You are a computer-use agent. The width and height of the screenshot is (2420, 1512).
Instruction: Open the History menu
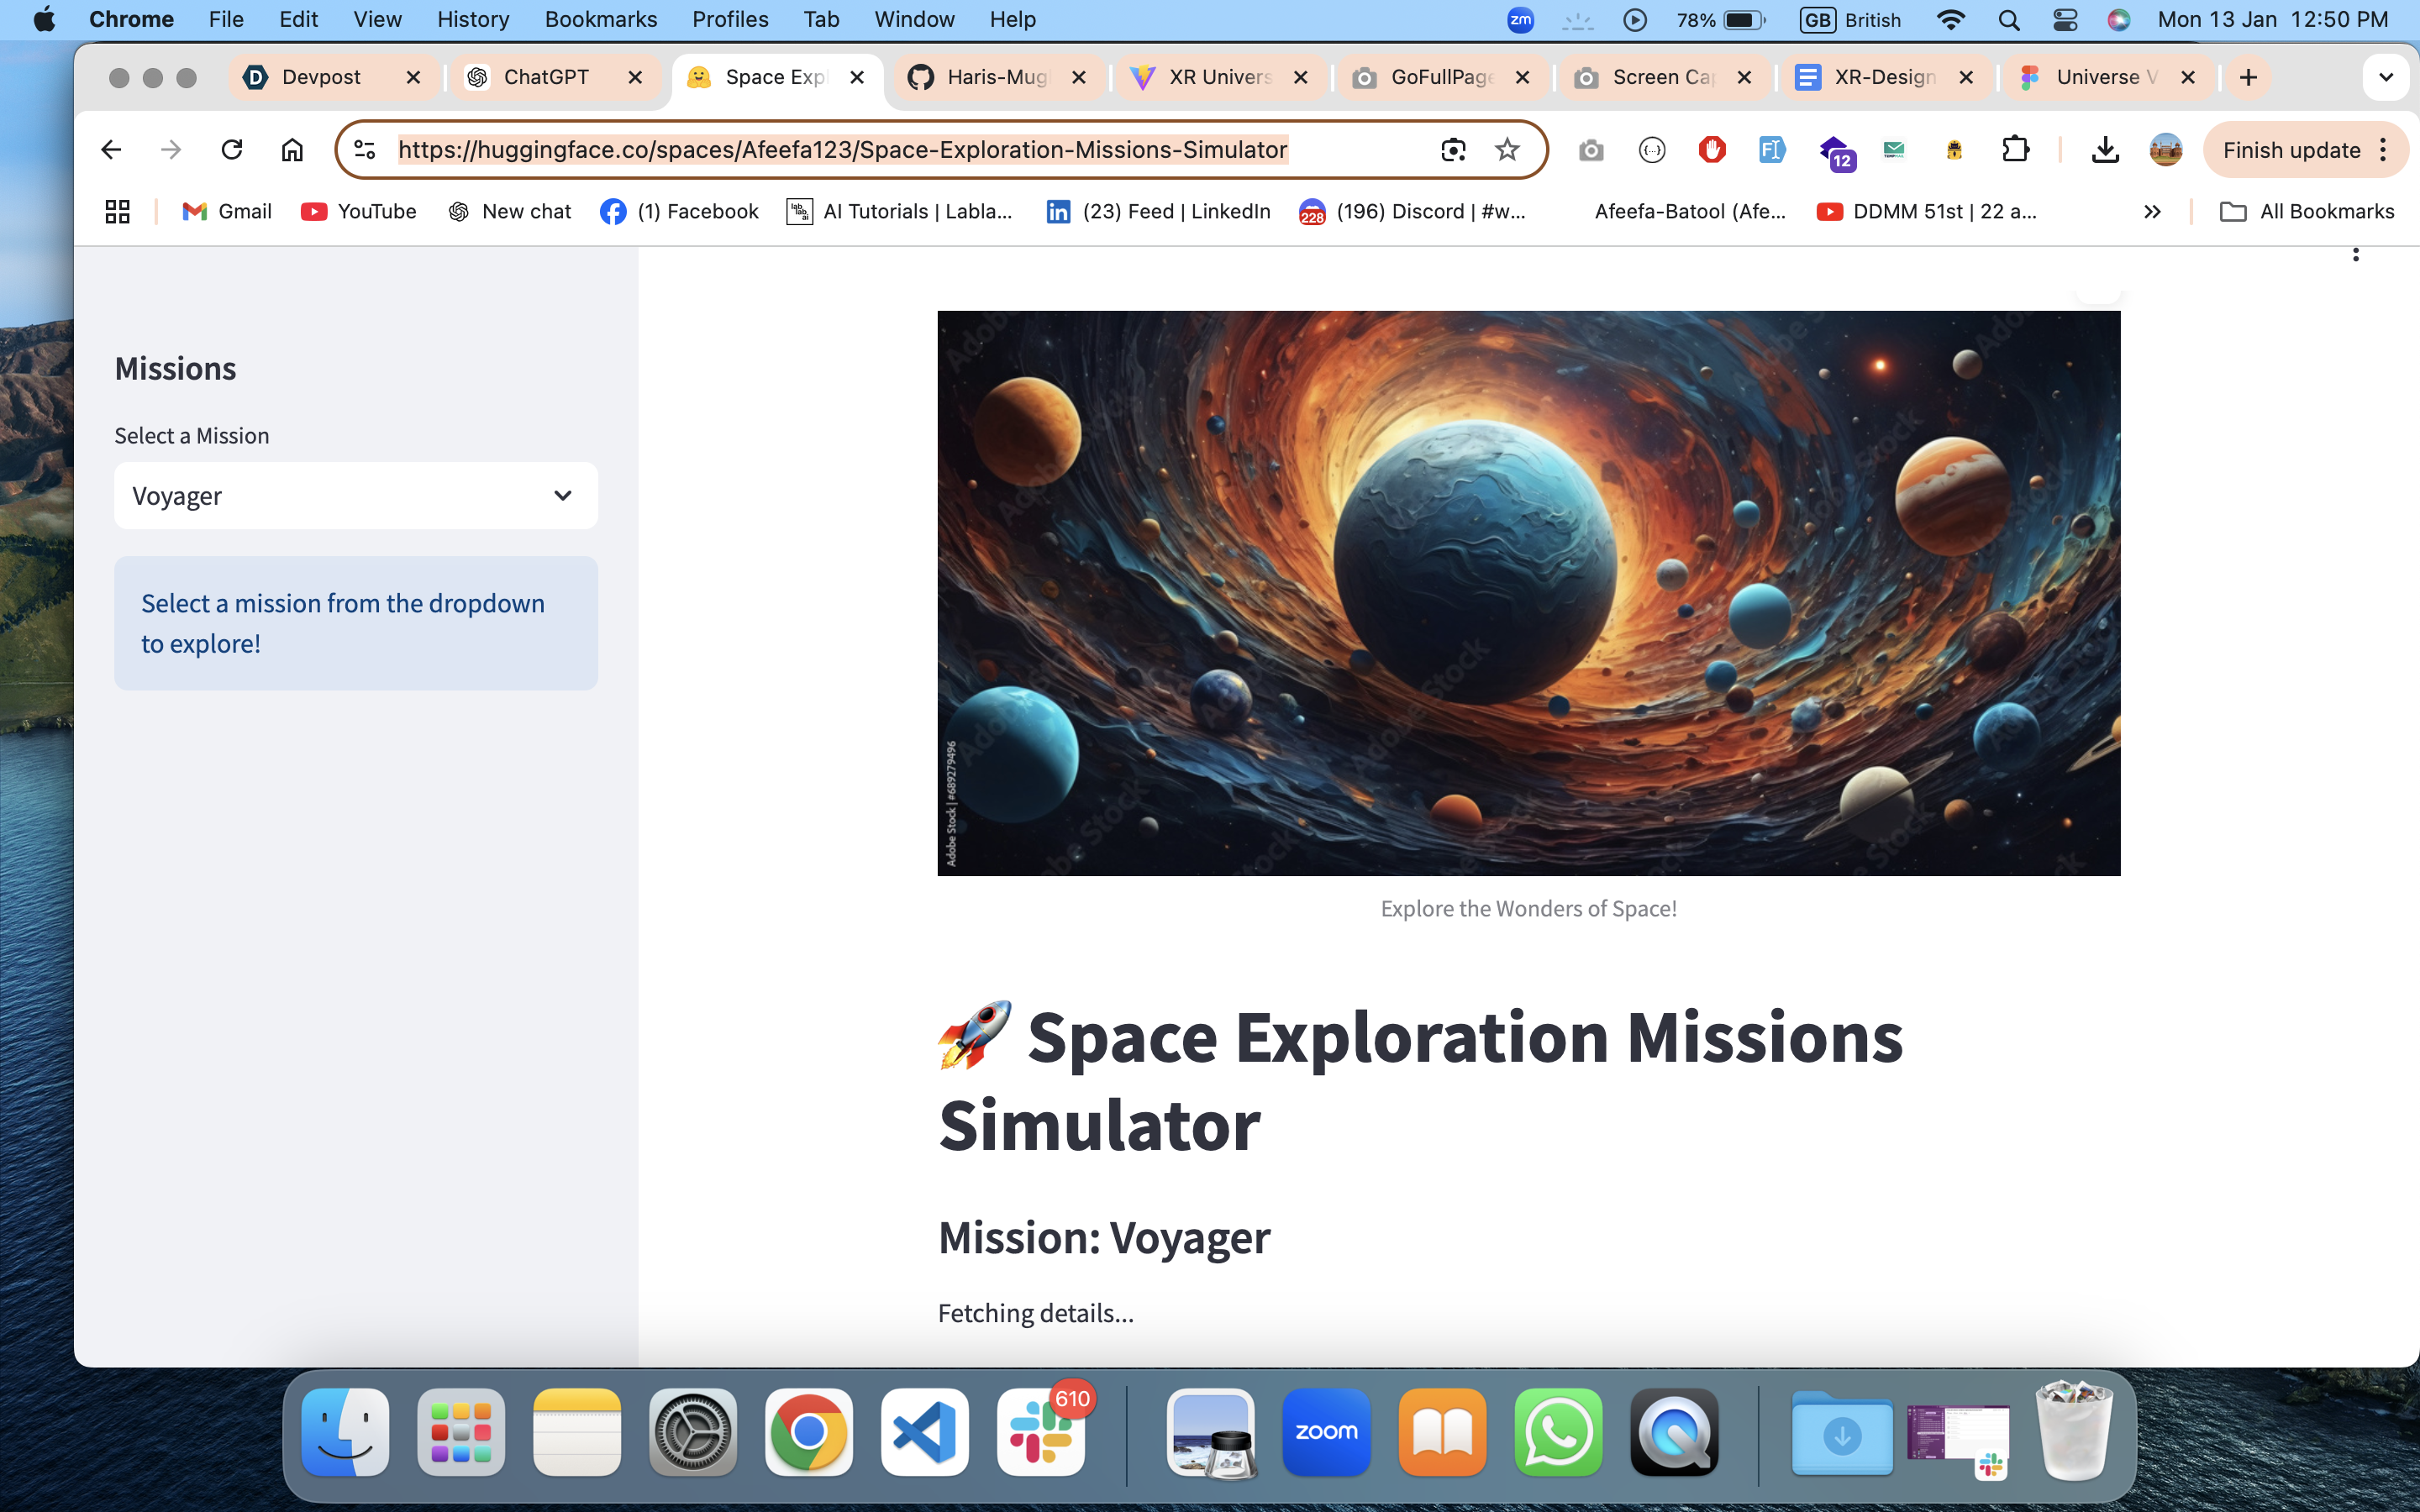472,20
